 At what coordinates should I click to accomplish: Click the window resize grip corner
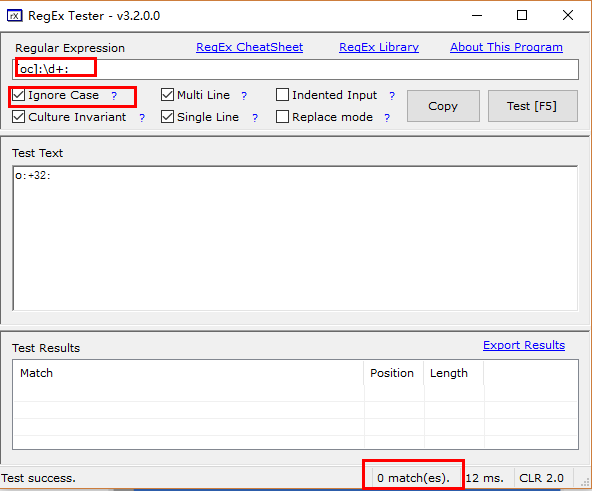586,482
